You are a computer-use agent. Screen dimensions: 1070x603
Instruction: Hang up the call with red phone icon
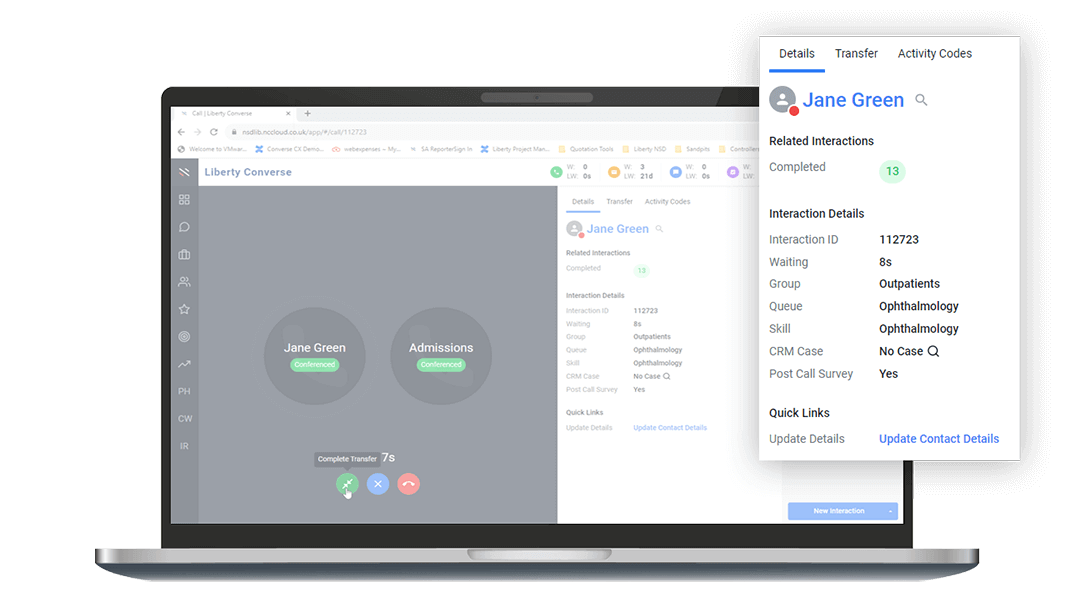pos(408,484)
